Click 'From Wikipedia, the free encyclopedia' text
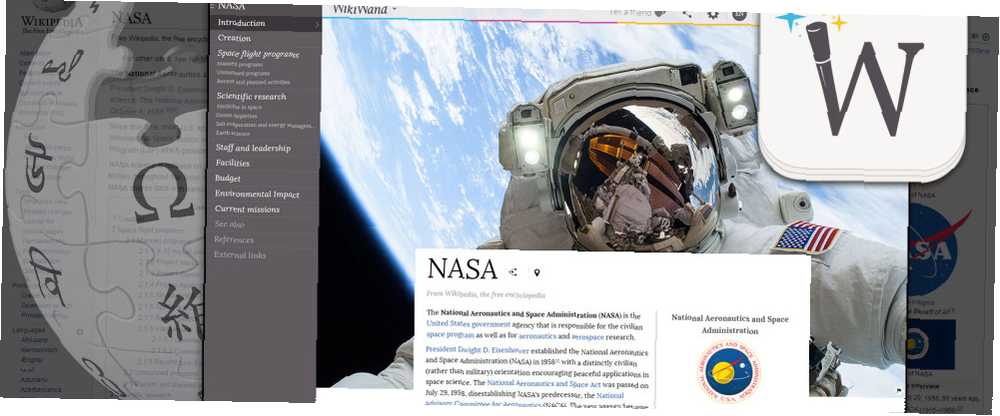Viewport: 1000px width, 416px height. pyautogui.click(x=486, y=295)
